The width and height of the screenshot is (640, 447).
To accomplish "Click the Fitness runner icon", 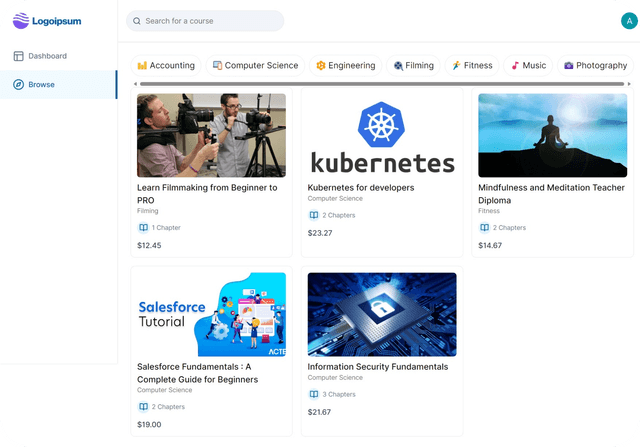I will 456,65.
